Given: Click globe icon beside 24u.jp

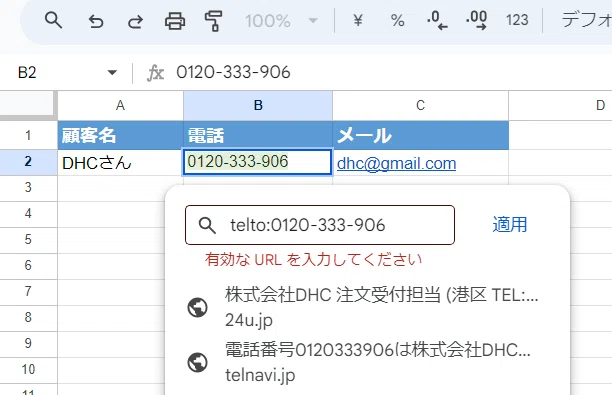Looking at the screenshot, I should coord(197,308).
